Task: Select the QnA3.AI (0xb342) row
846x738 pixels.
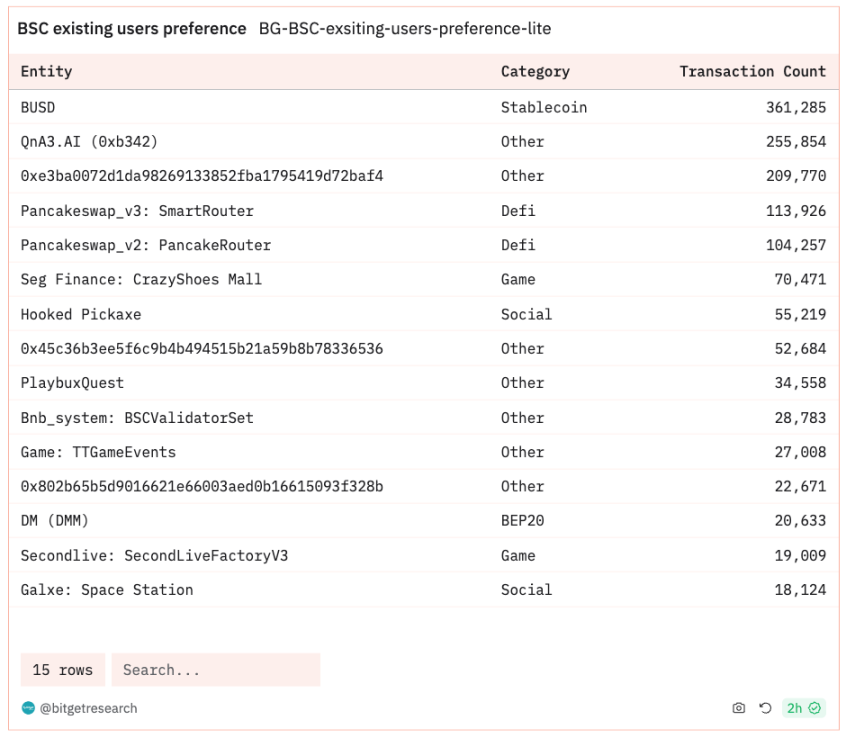Action: pos(424,142)
